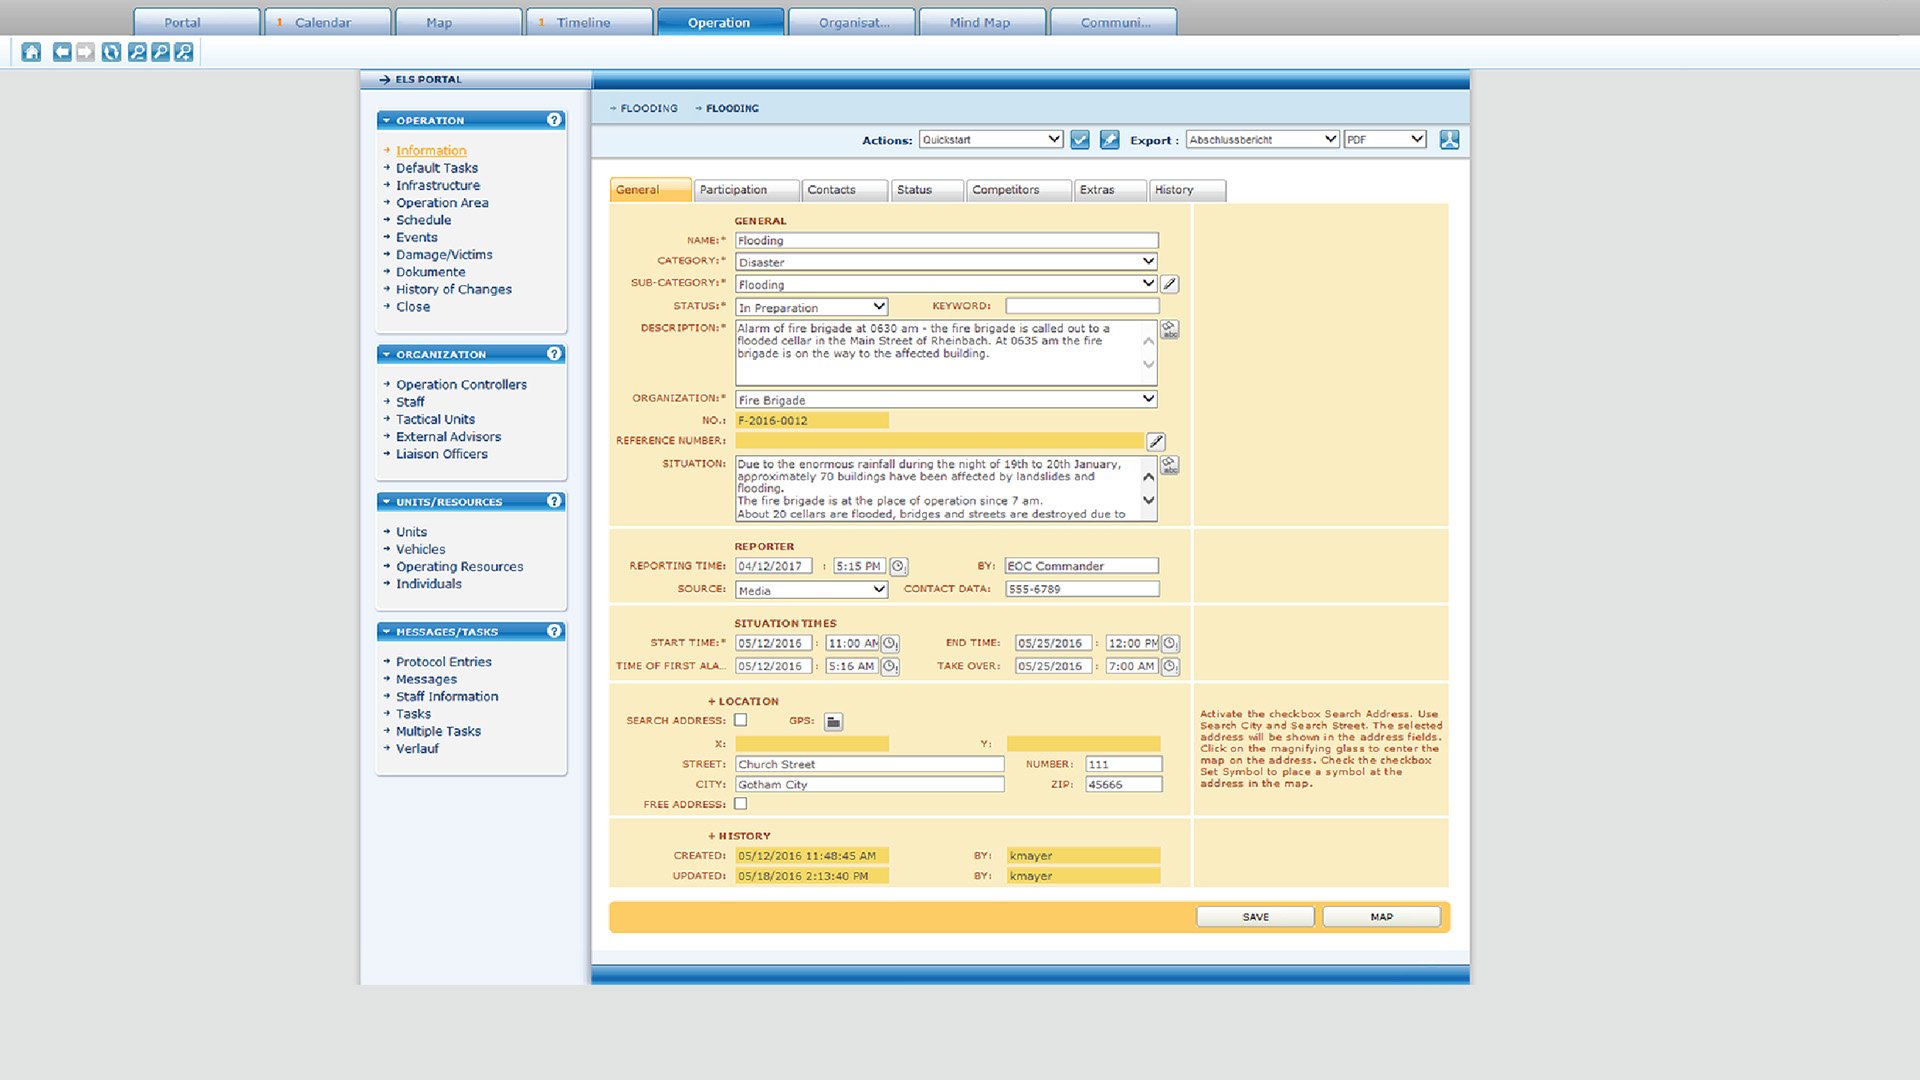Click the edit pen icon beside Actions
The width and height of the screenshot is (1920, 1080).
pos(1110,139)
